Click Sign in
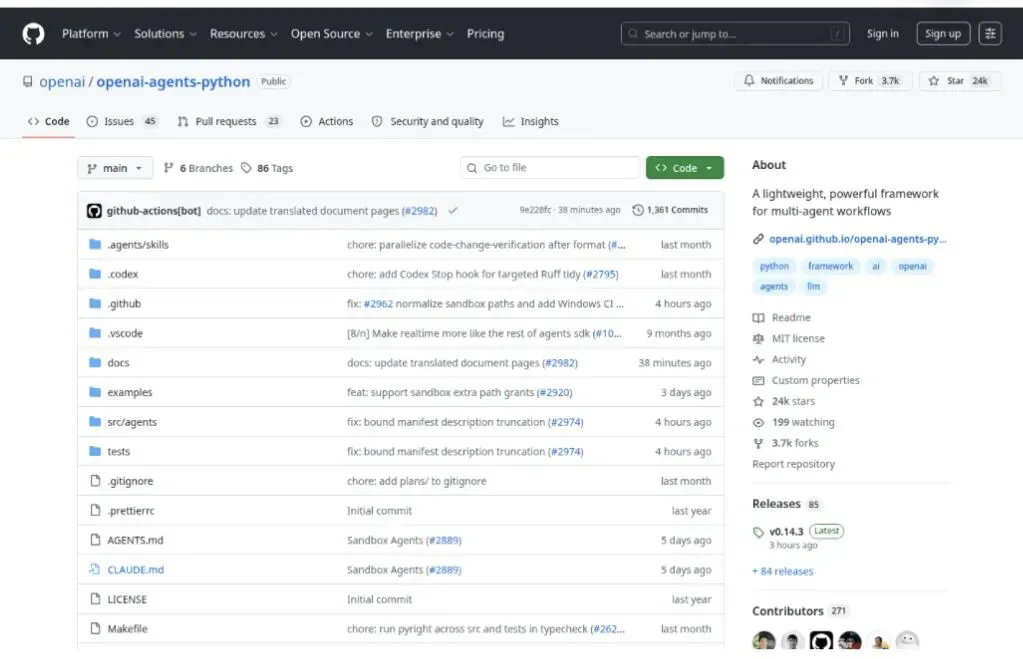This screenshot has height=659, width=1023. 882,34
